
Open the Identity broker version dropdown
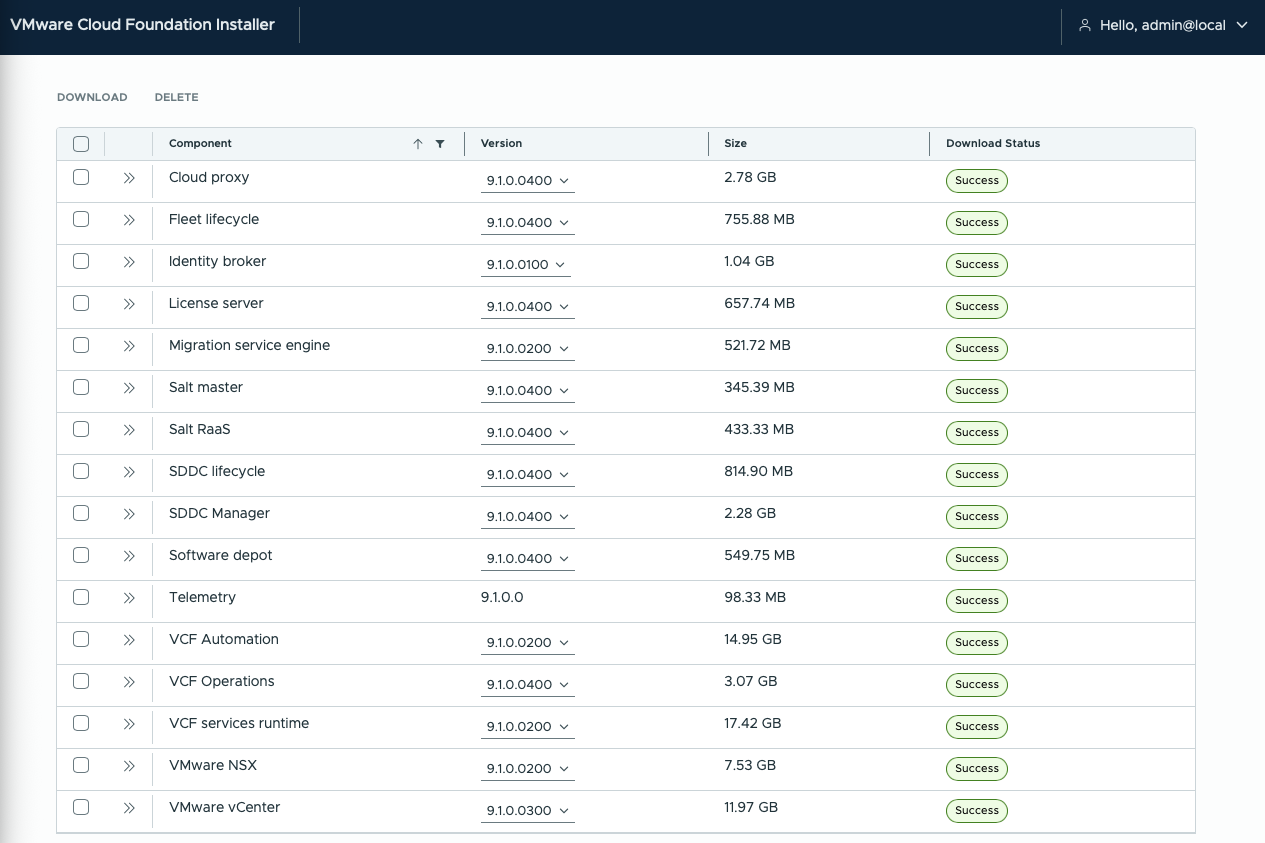point(528,265)
